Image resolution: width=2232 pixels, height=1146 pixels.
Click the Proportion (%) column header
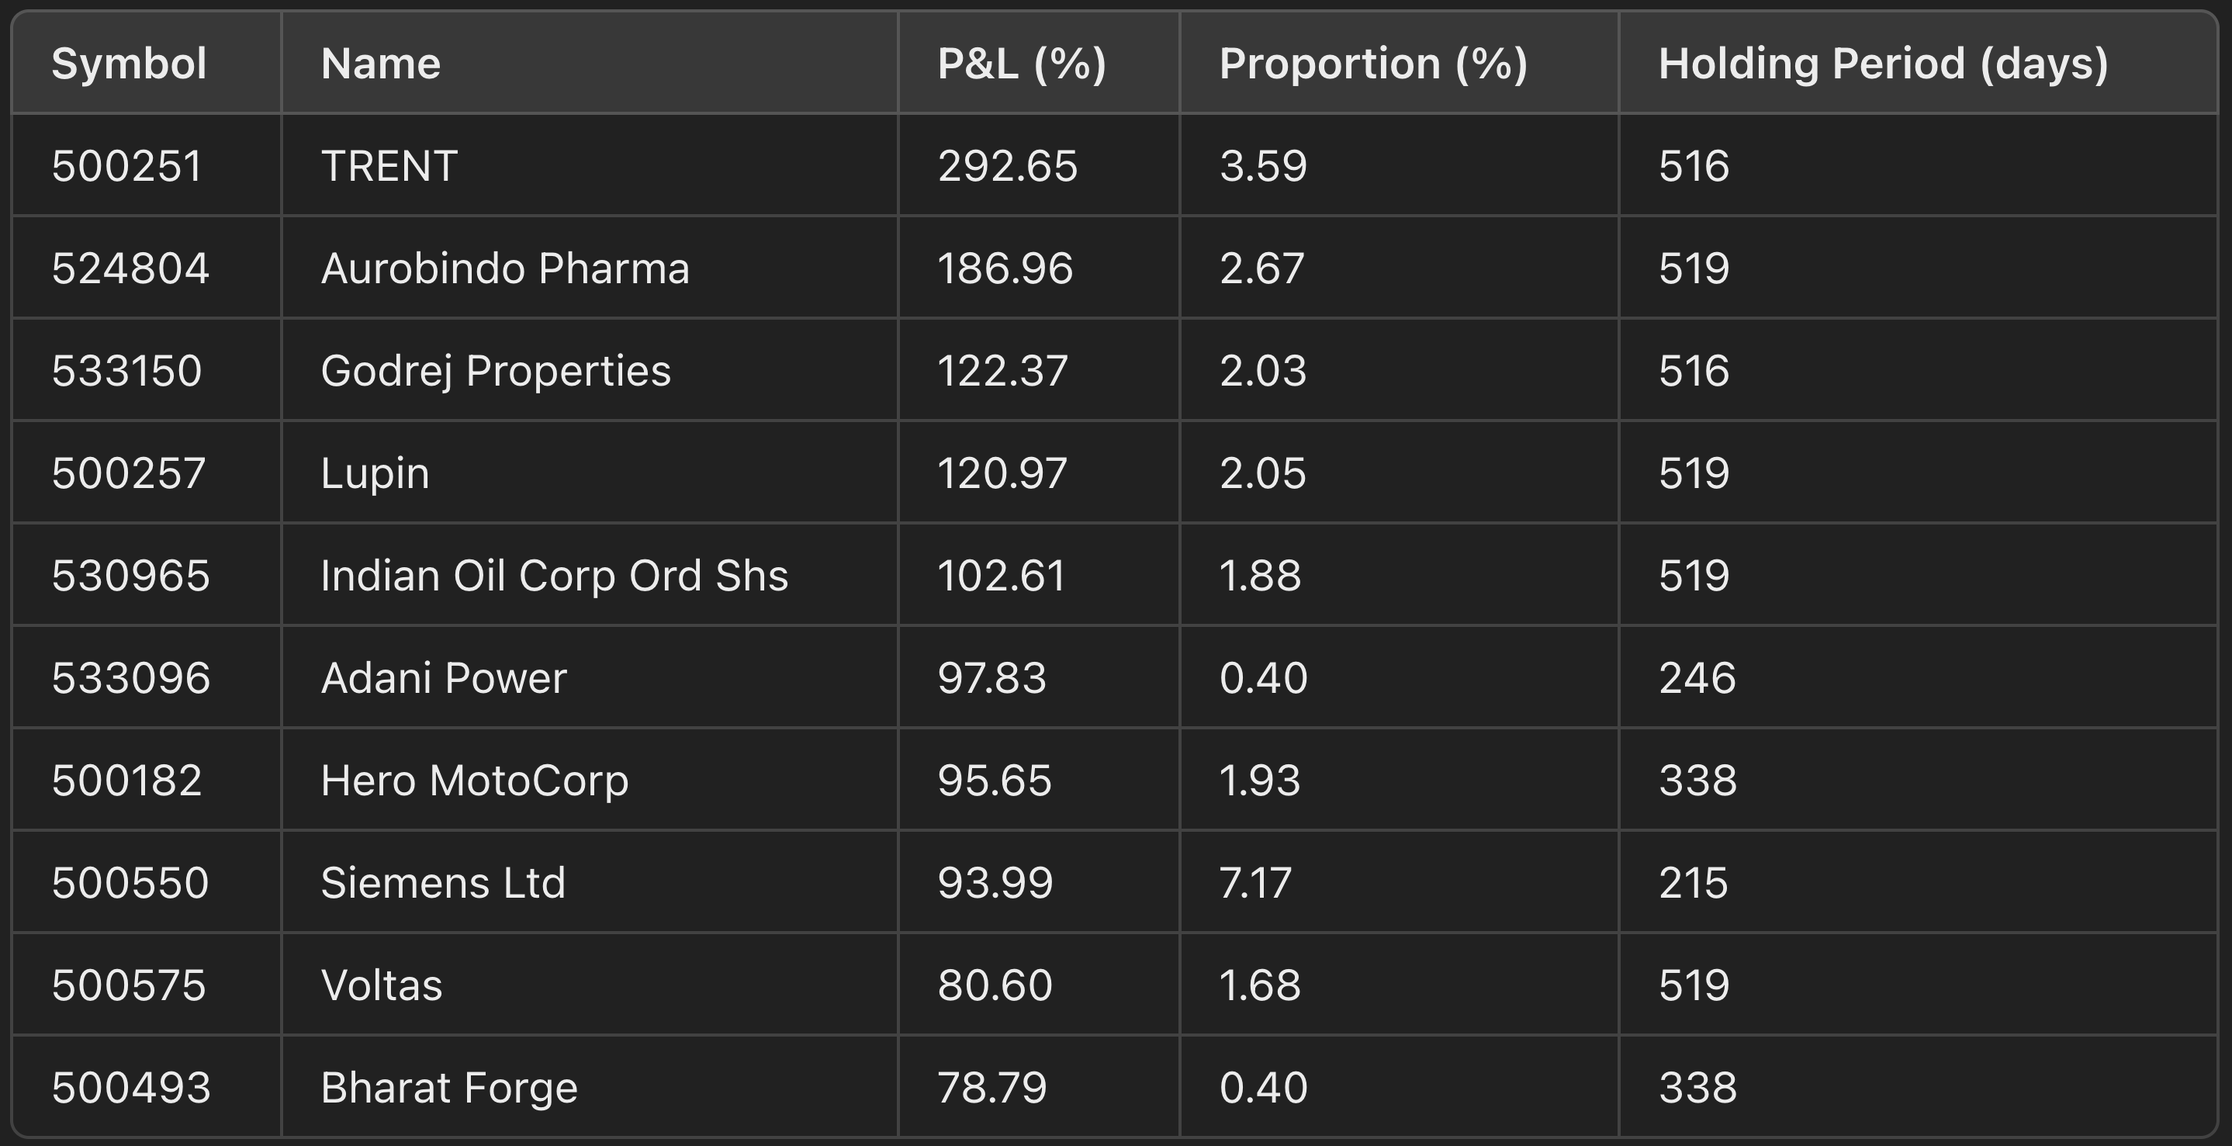pyautogui.click(x=1373, y=64)
